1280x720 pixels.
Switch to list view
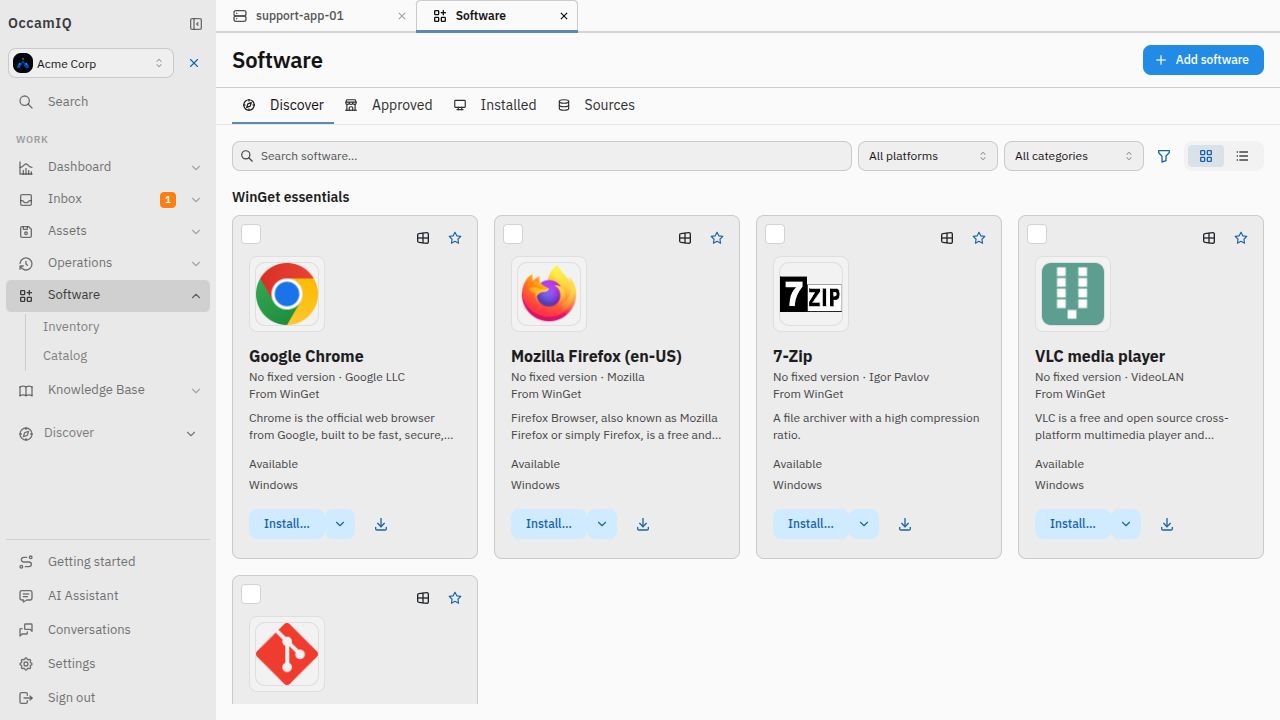point(1242,156)
